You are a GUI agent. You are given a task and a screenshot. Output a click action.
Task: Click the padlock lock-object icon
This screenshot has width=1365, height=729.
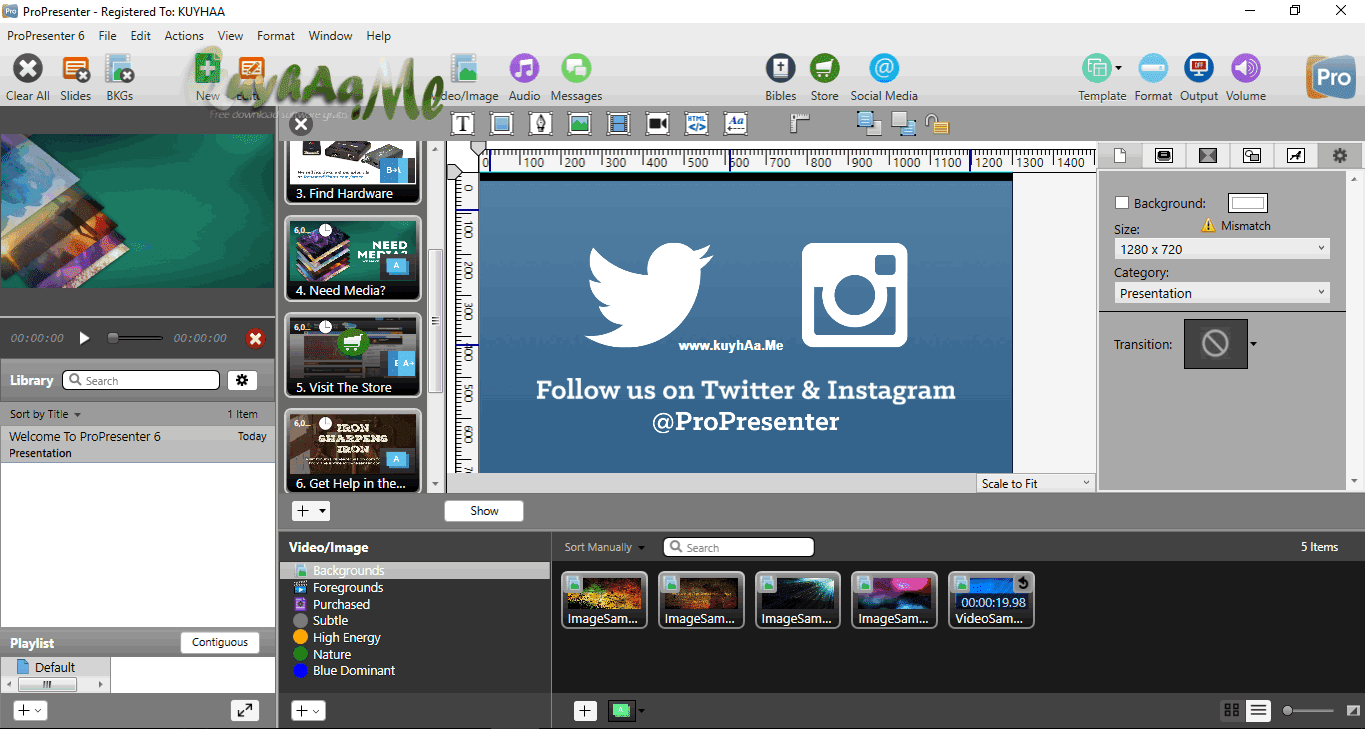[936, 123]
